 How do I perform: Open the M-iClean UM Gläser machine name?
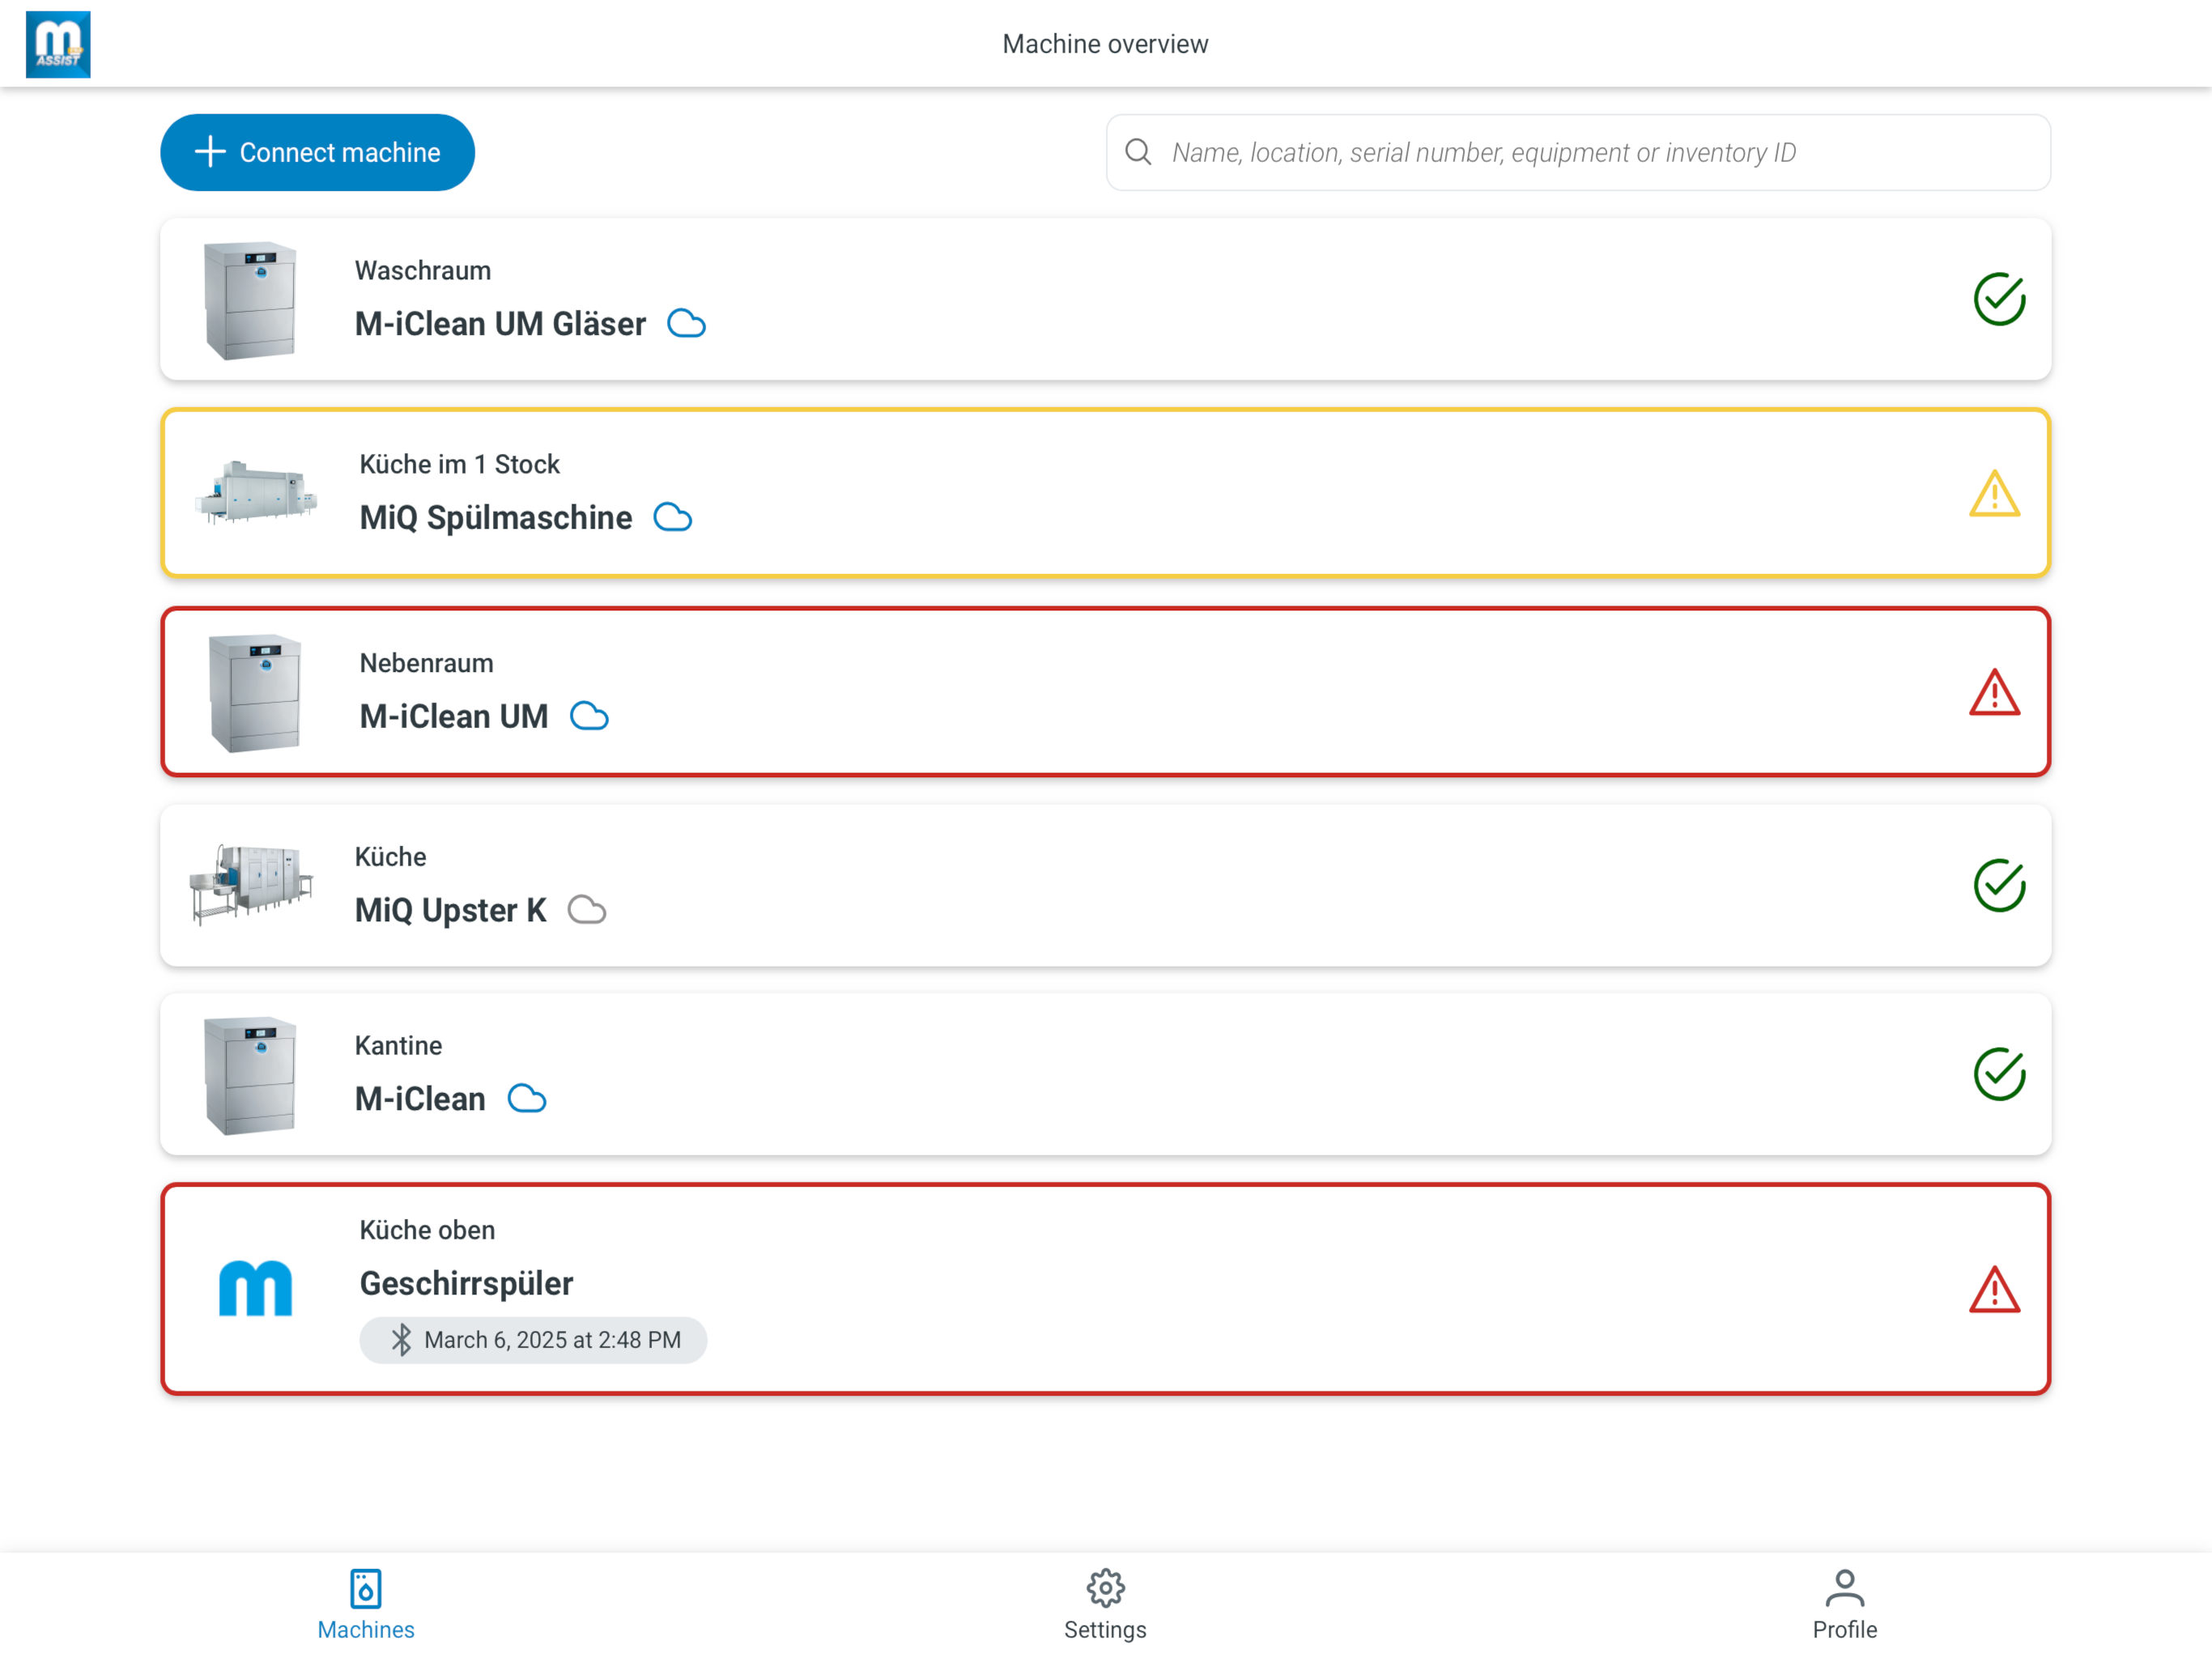500,324
